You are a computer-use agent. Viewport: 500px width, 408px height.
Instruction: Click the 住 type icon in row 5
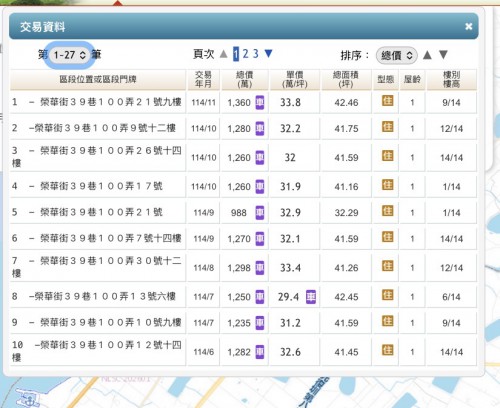click(387, 211)
